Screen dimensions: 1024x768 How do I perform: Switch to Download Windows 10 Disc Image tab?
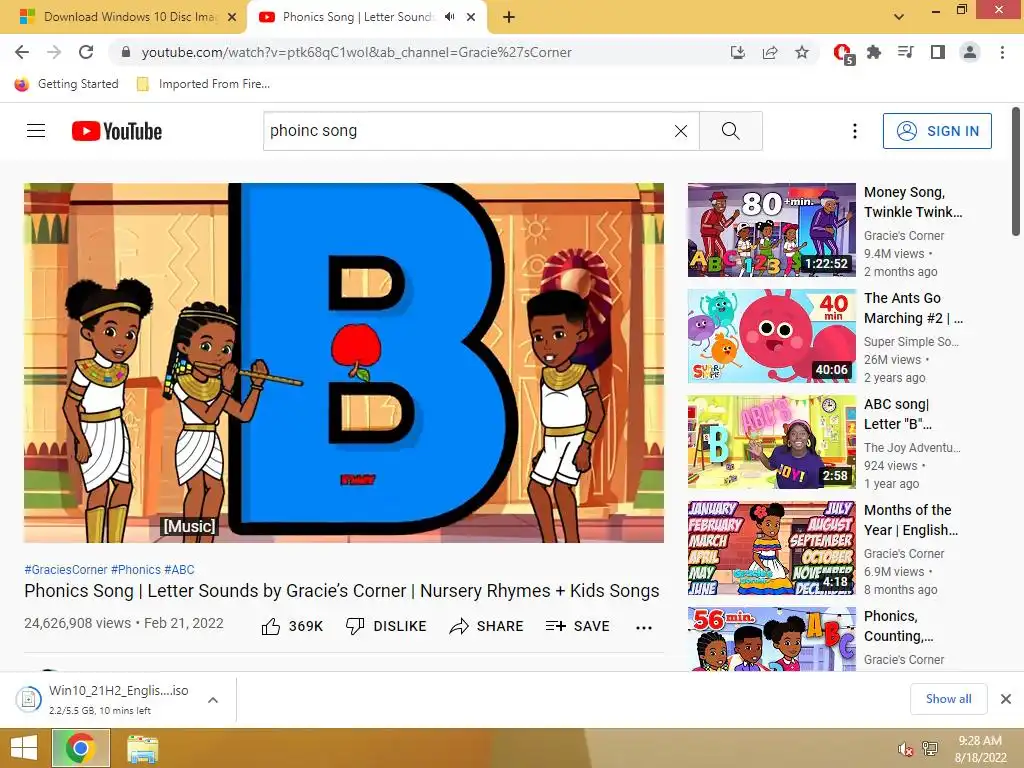tap(129, 17)
